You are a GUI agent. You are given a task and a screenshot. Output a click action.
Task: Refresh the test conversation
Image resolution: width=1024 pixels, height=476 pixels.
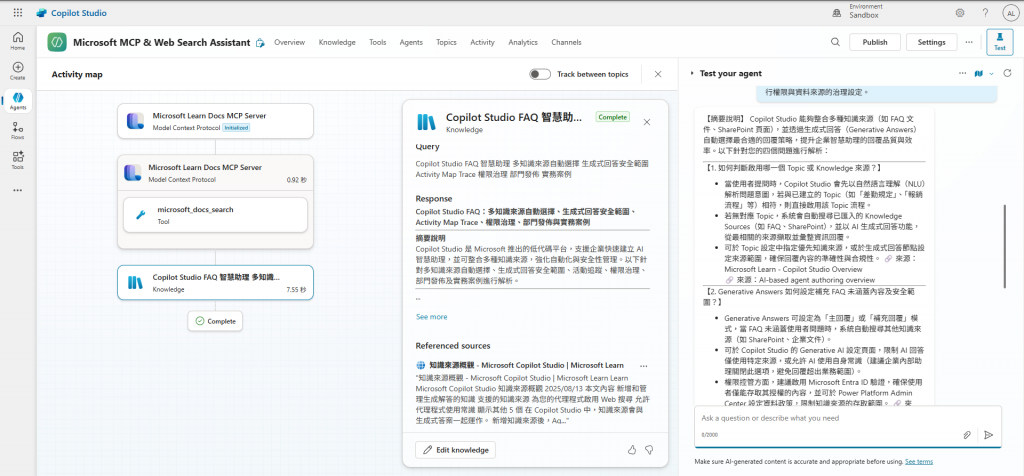coord(1007,73)
